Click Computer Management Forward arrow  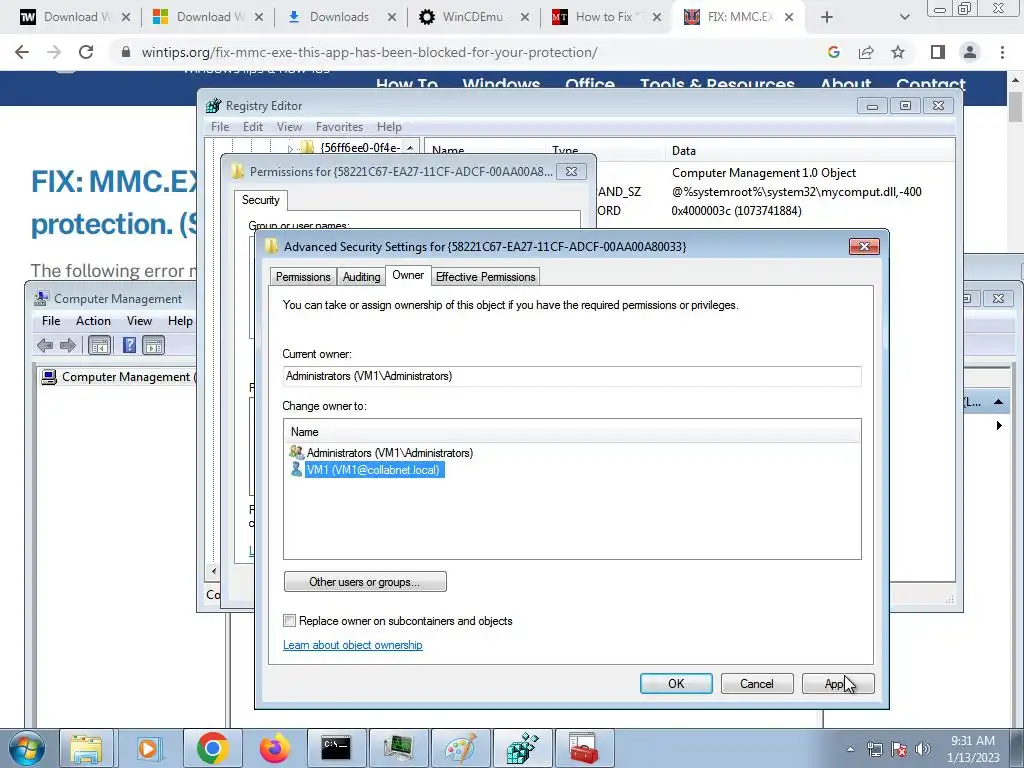pyautogui.click(x=68, y=345)
